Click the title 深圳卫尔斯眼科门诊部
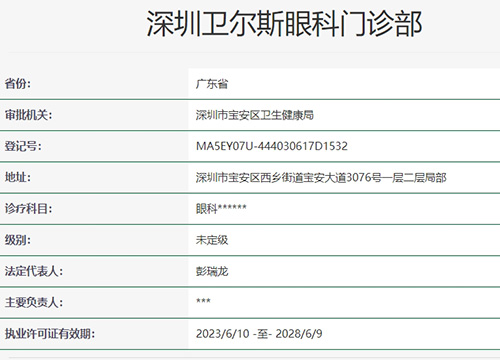 [284, 23]
